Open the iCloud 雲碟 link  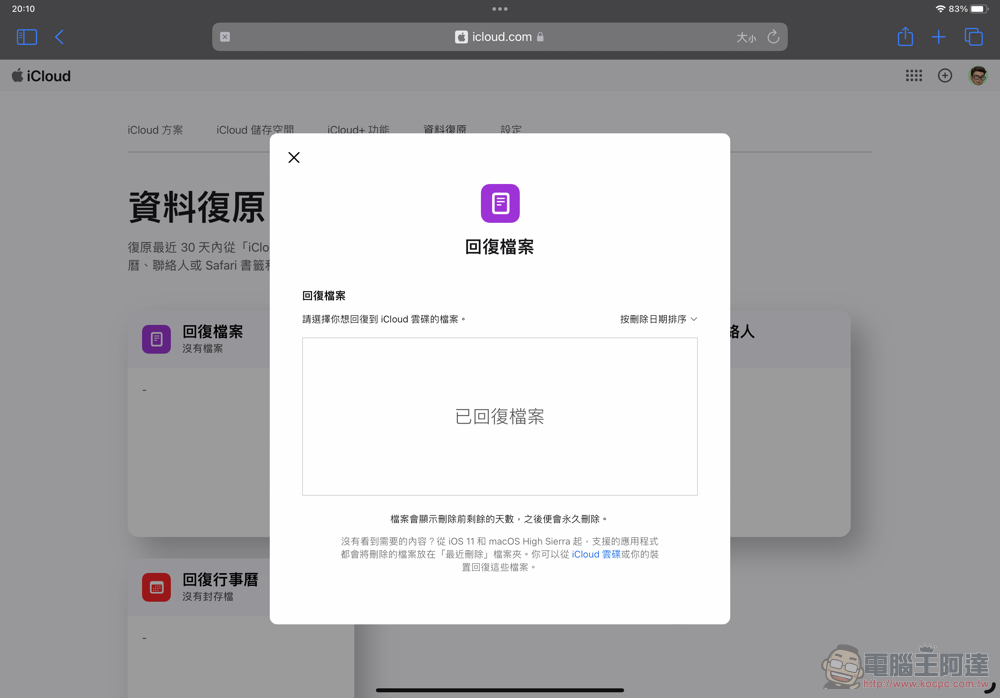(596, 554)
